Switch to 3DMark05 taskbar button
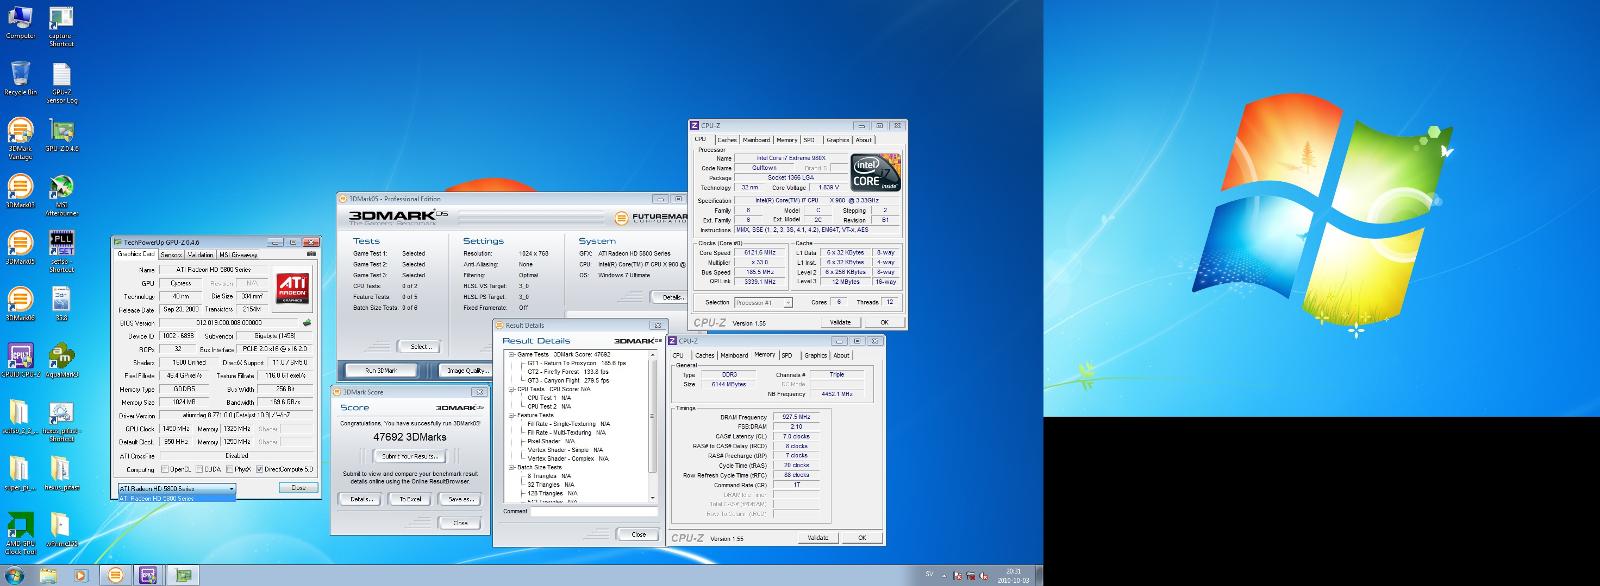 point(116,575)
